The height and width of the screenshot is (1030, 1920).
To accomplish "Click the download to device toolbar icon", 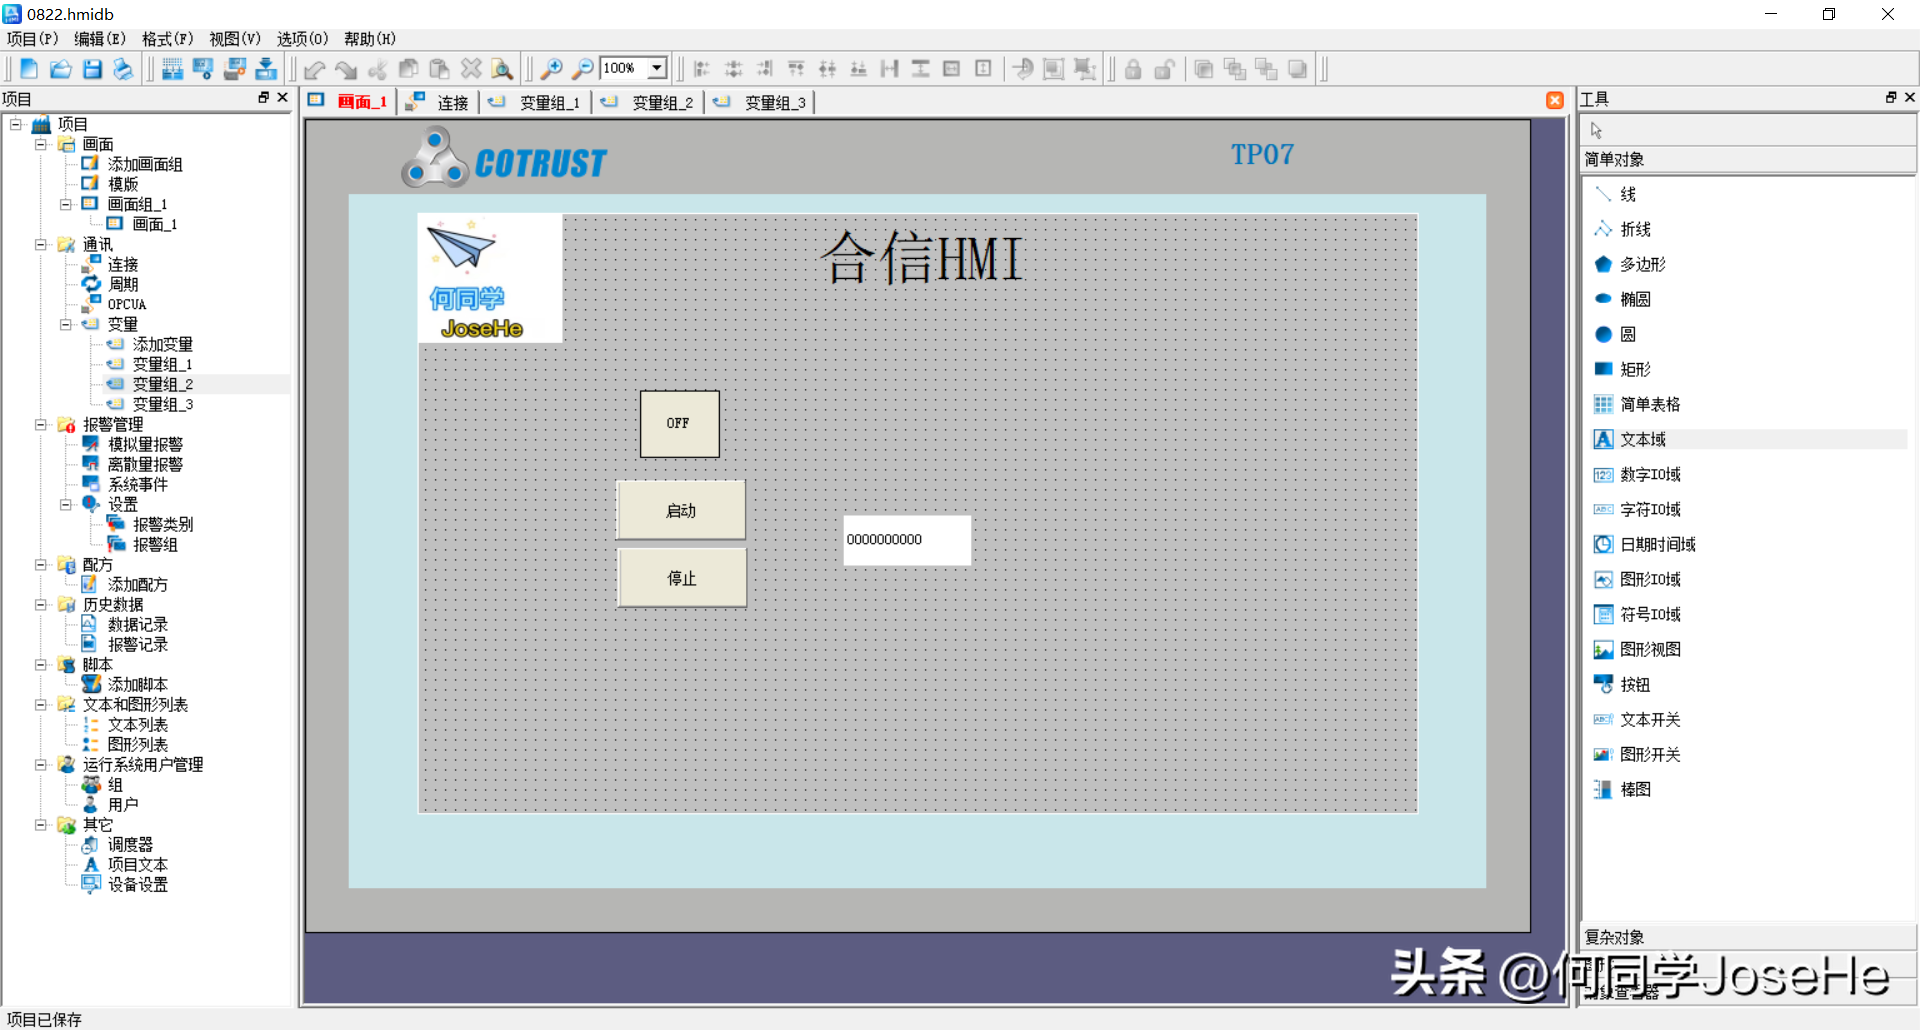I will point(266,69).
